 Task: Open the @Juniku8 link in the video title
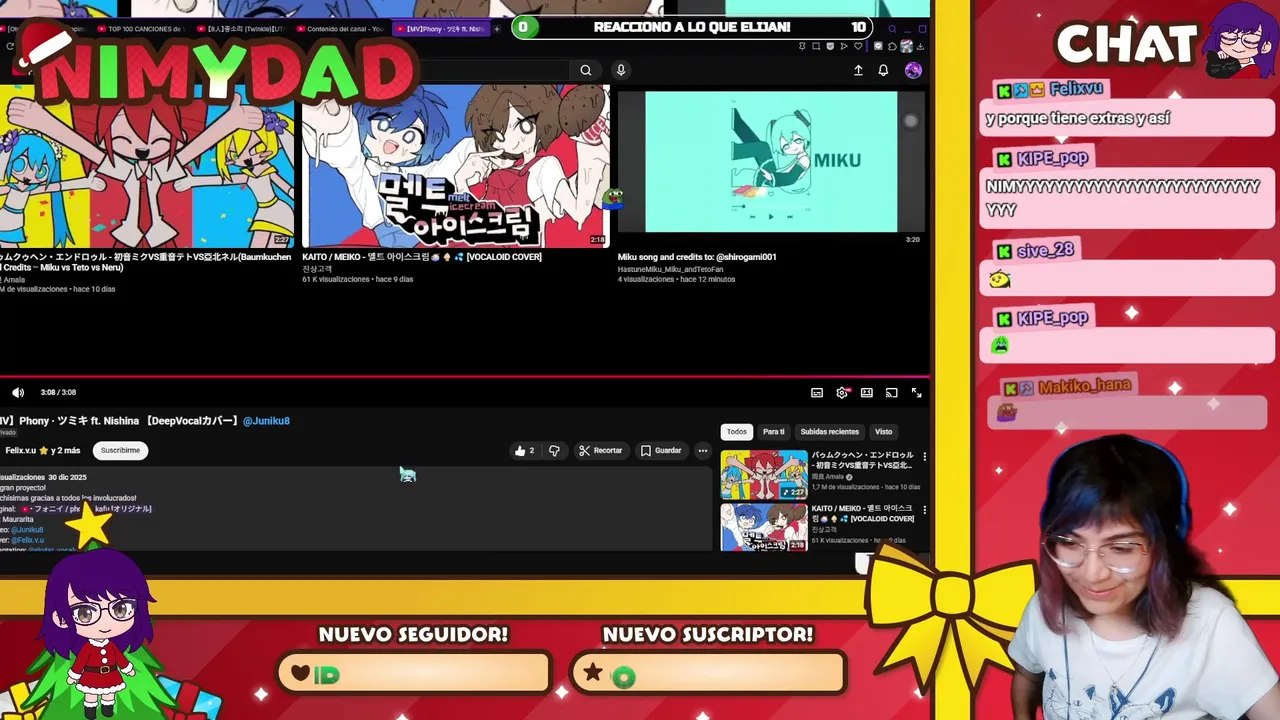tap(266, 421)
